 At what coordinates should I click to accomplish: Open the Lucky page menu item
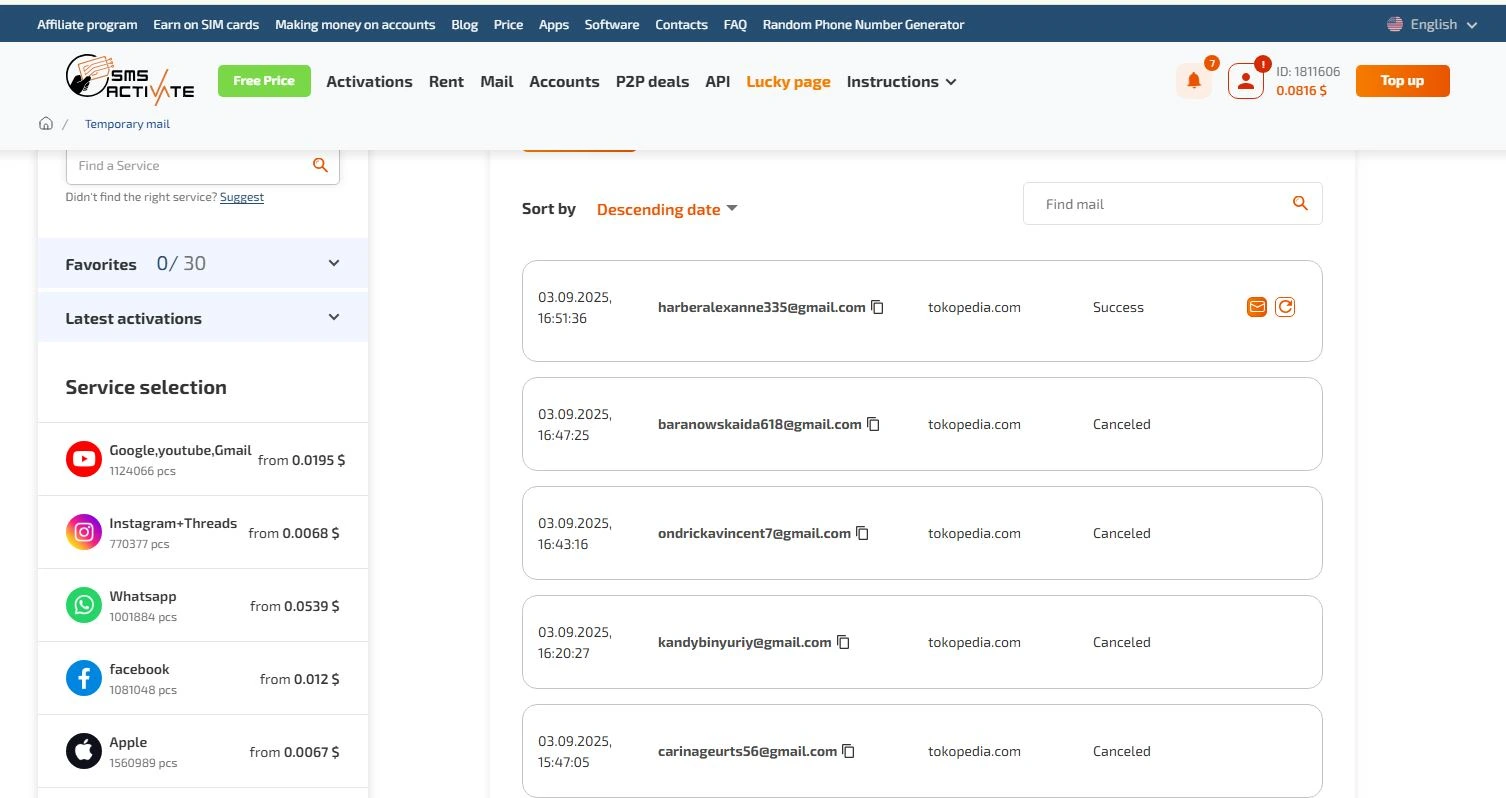(788, 82)
